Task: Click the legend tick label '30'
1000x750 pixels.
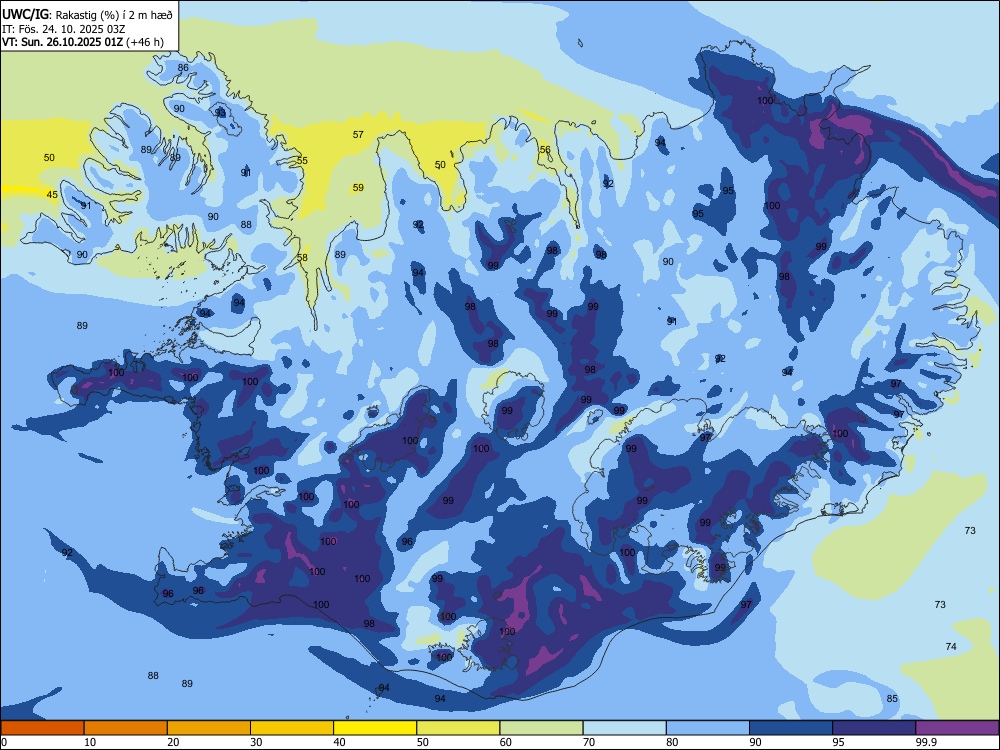Action: point(256,742)
